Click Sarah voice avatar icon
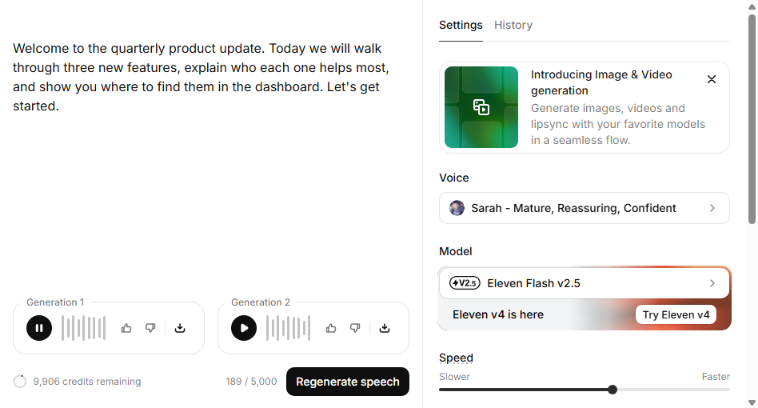Viewport: 758px width, 408px height. coord(457,208)
